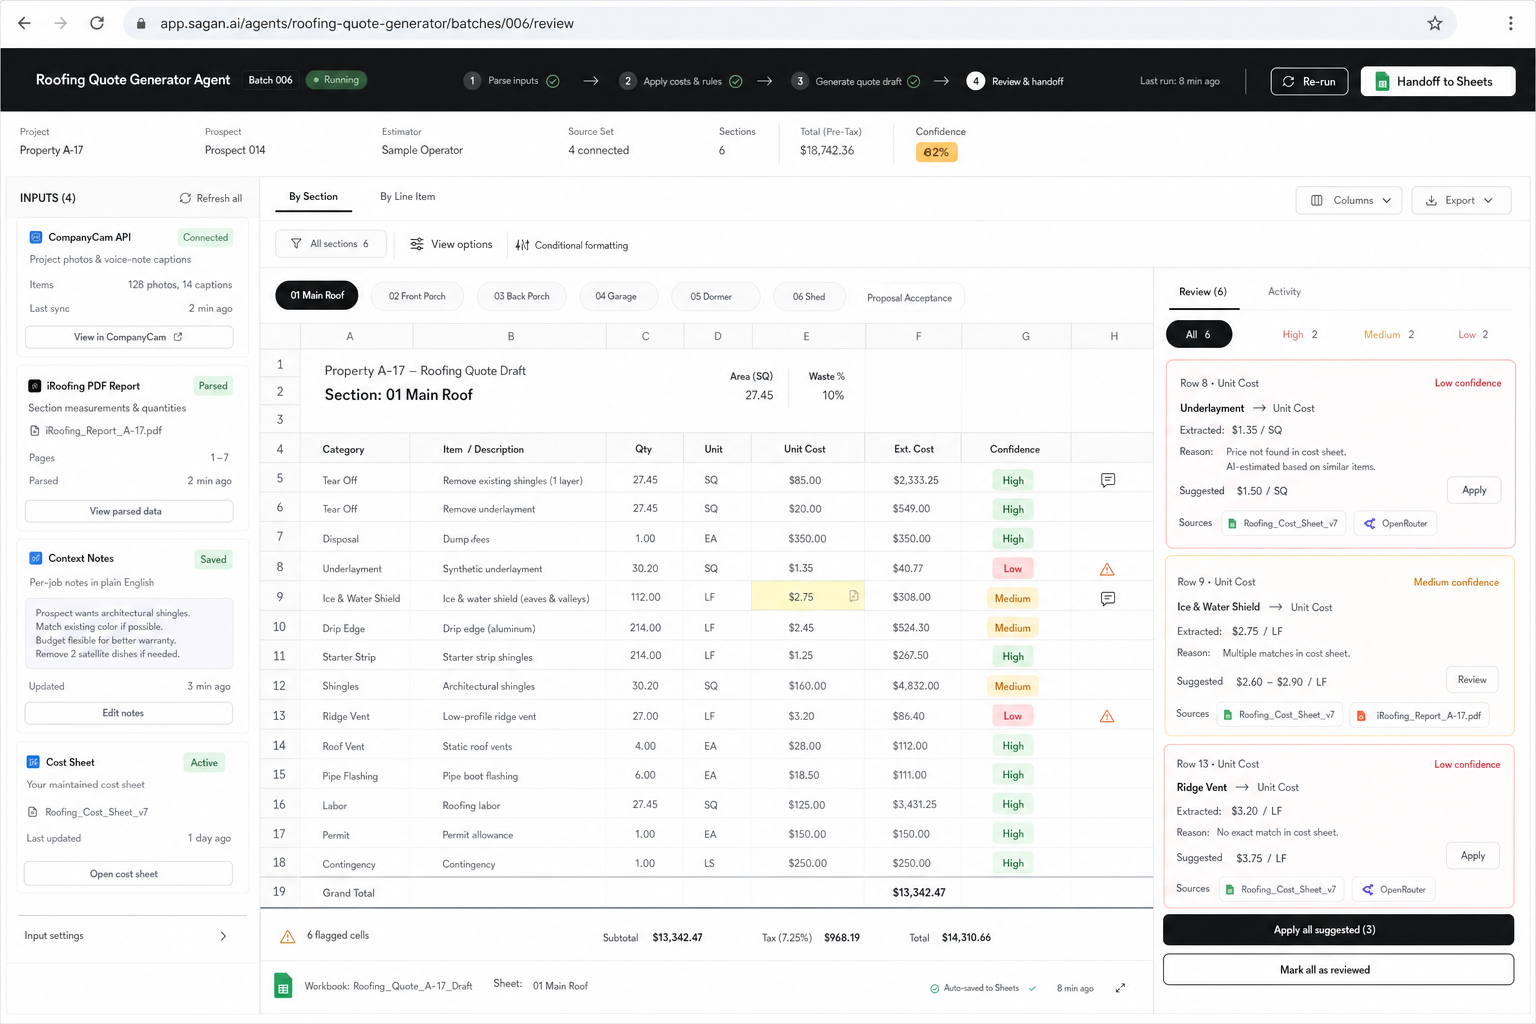Viewport: 1536px width, 1024px height.
Task: Click the CompanyCam API icon
Action: [x=36, y=237]
